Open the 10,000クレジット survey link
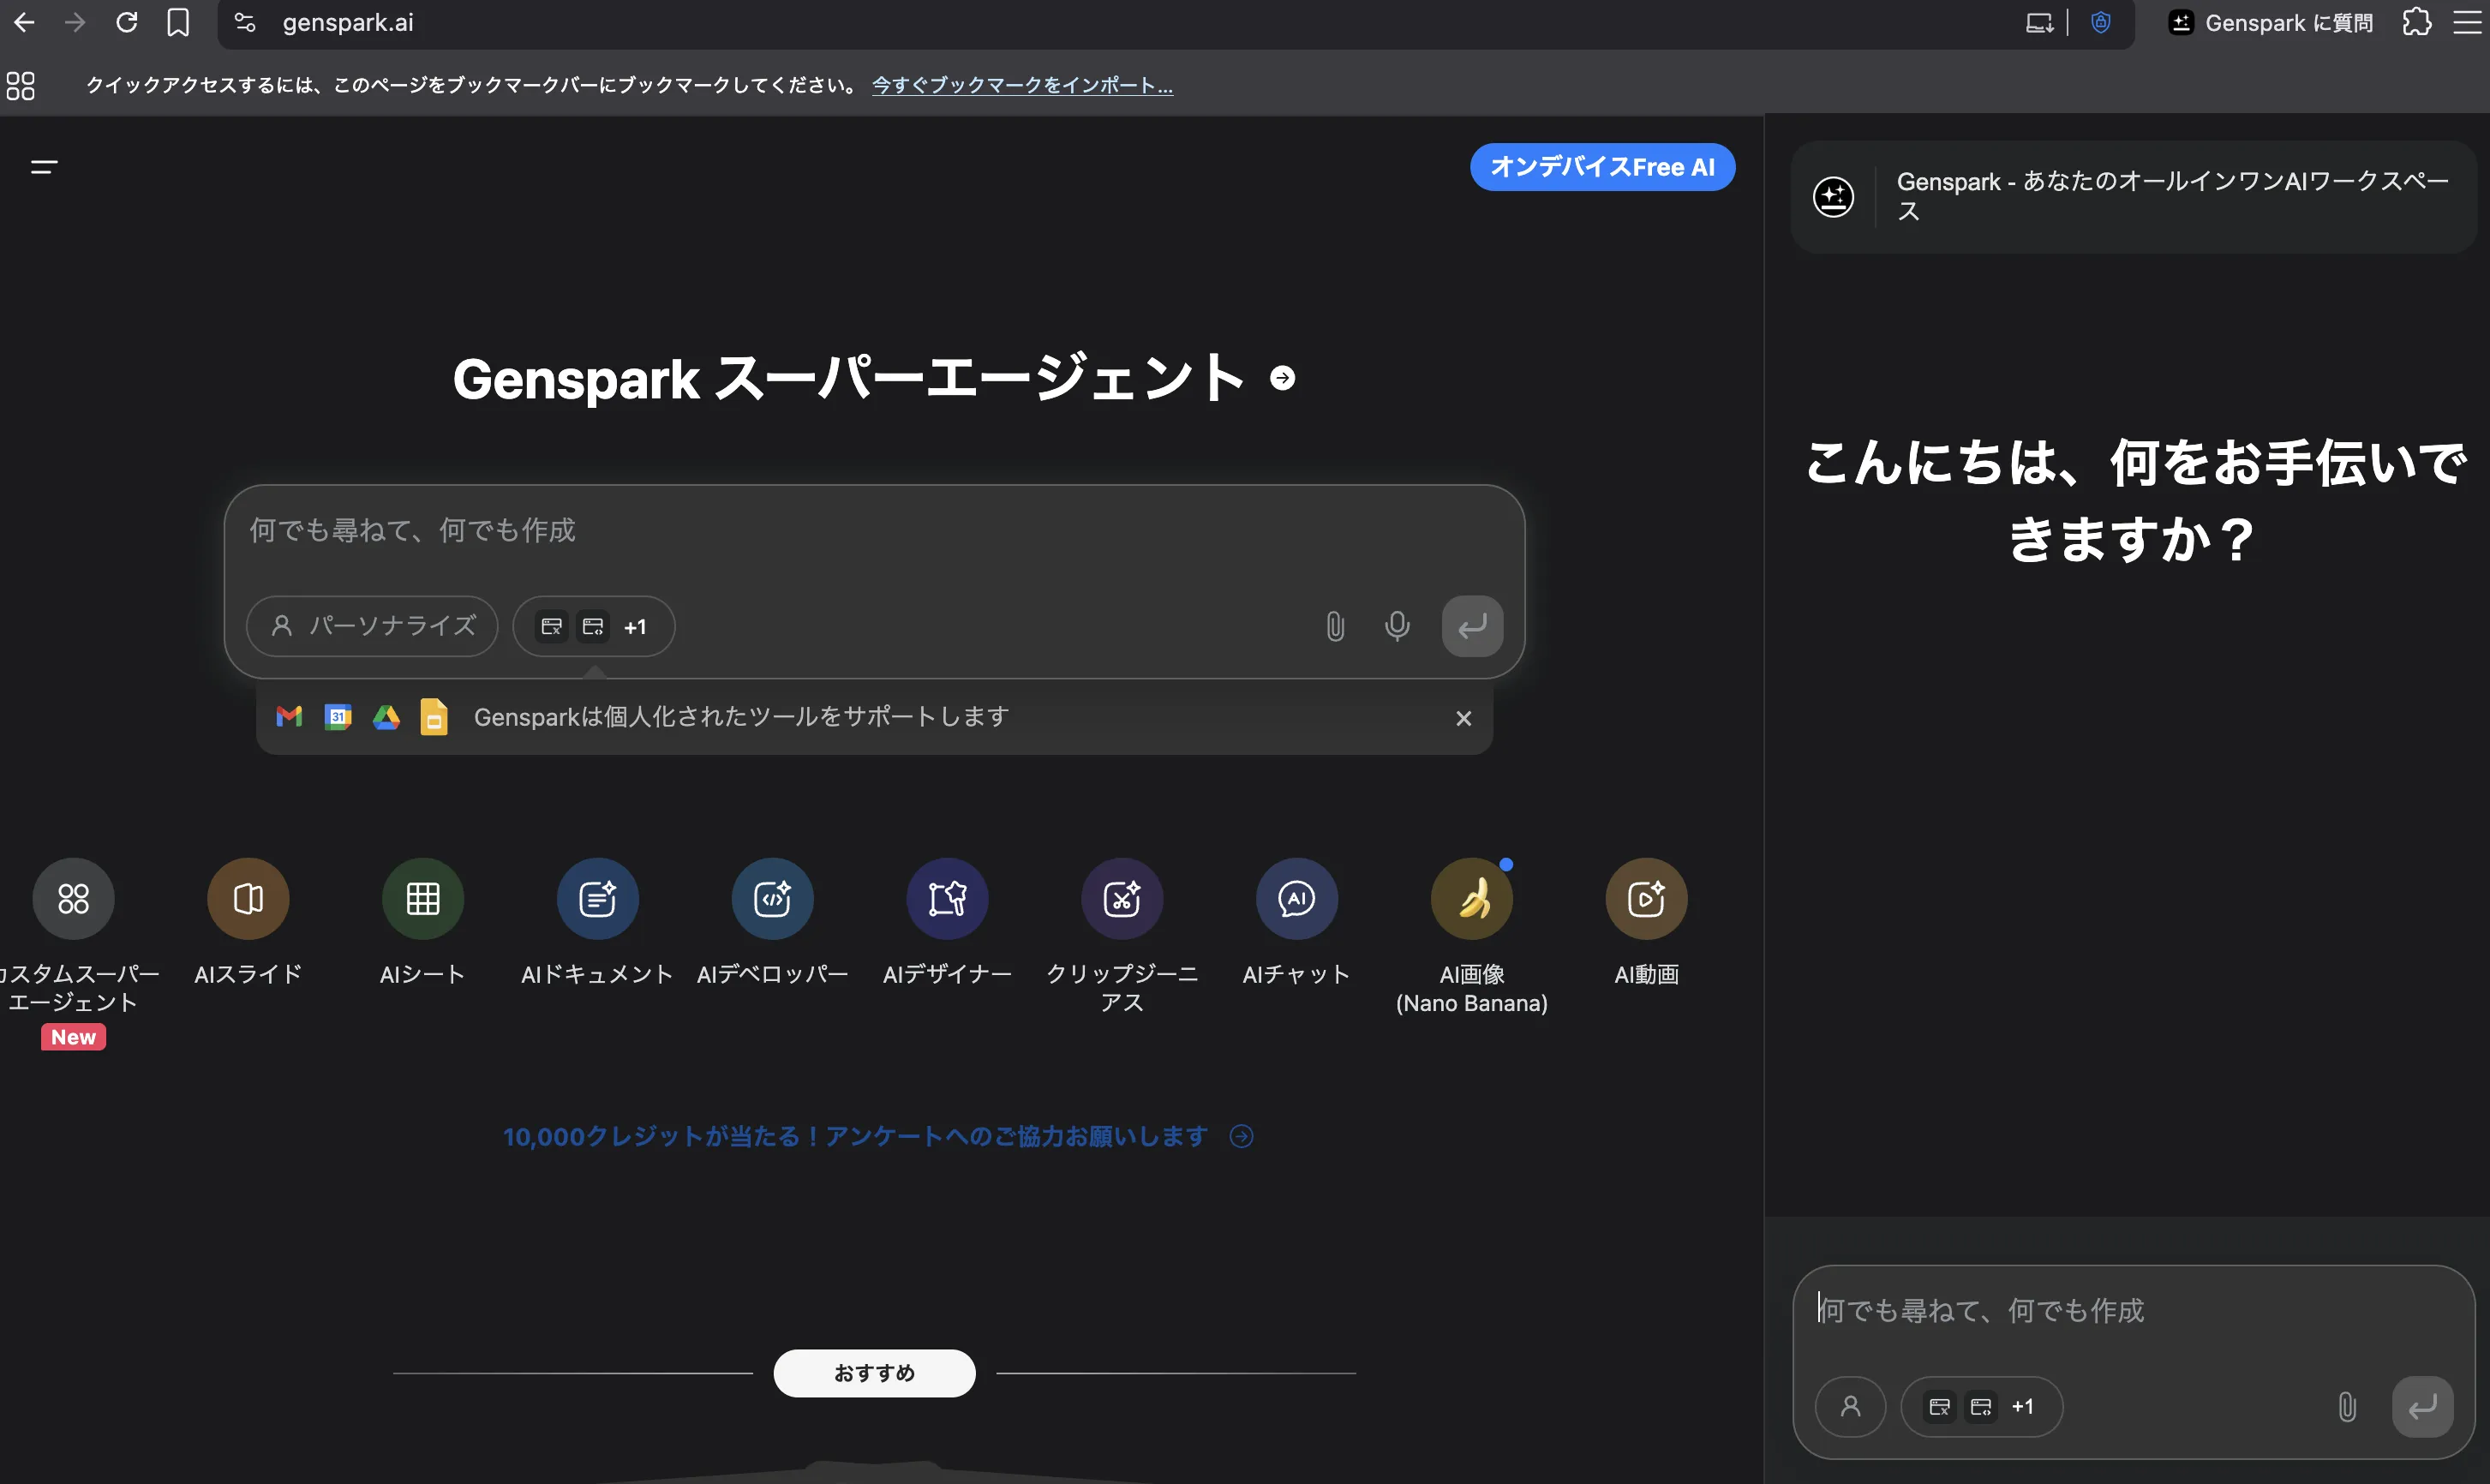 [x=855, y=1136]
